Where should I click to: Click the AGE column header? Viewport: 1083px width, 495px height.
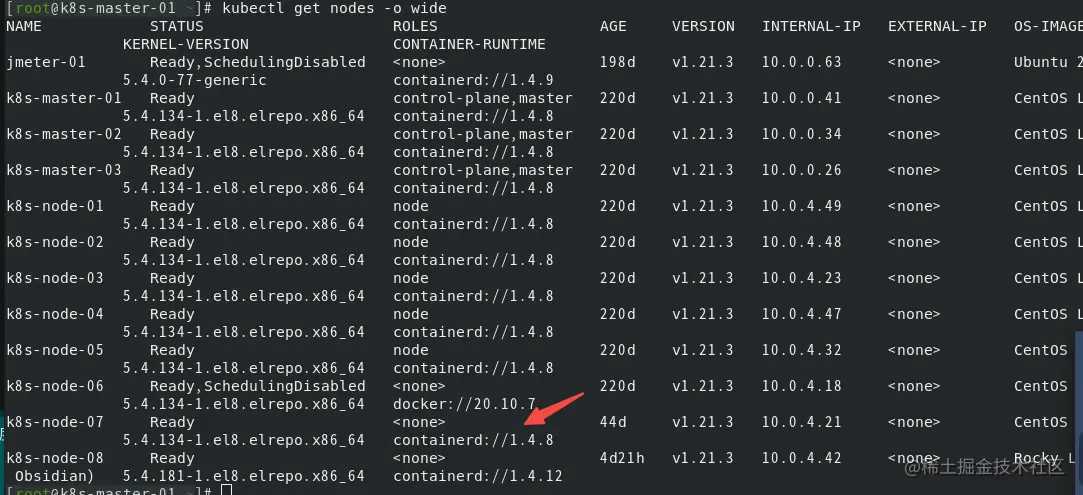(613, 26)
